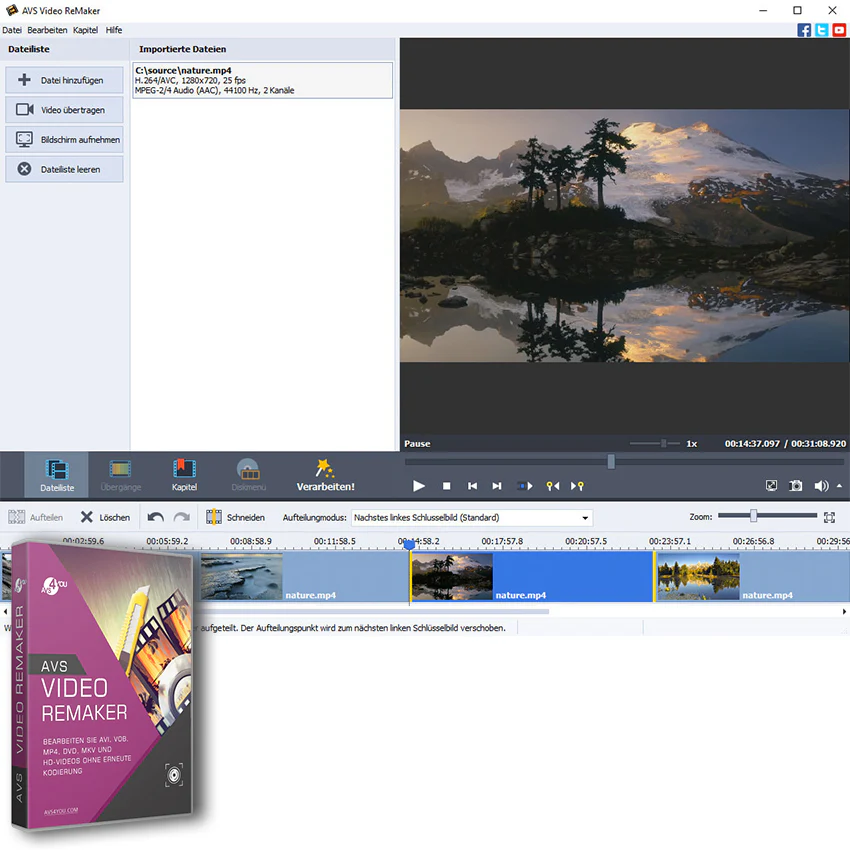Click the zoom-to-fit timeline icon
This screenshot has height=850, width=850.
829,517
